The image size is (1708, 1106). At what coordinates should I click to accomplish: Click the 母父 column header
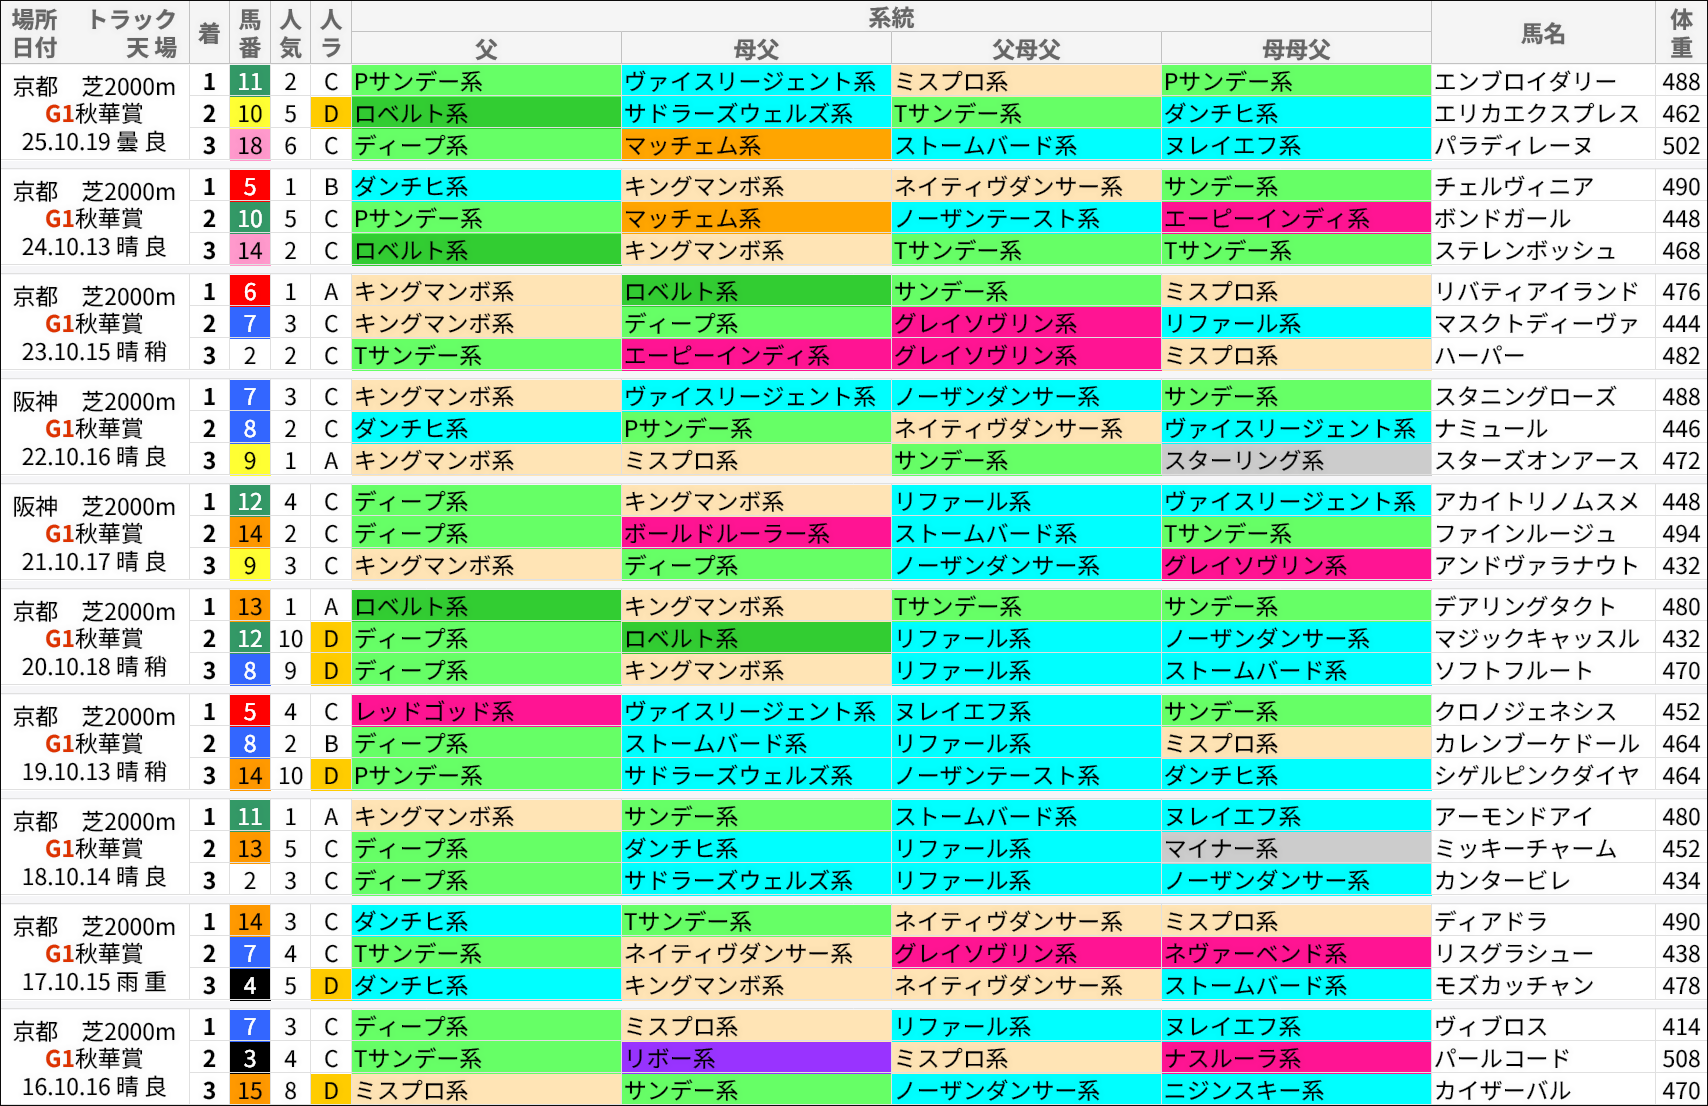point(756,49)
